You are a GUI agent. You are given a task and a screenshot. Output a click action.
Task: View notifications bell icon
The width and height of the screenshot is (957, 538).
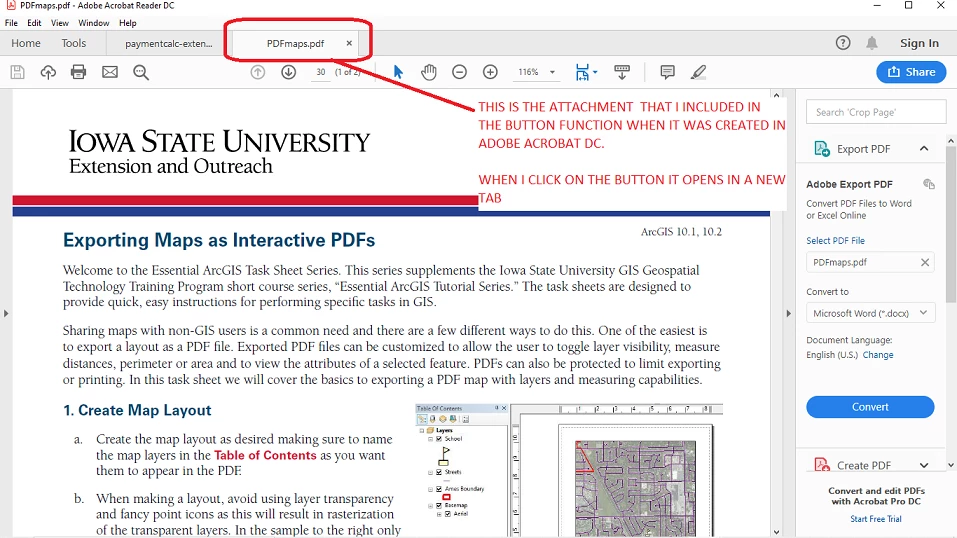tap(872, 43)
